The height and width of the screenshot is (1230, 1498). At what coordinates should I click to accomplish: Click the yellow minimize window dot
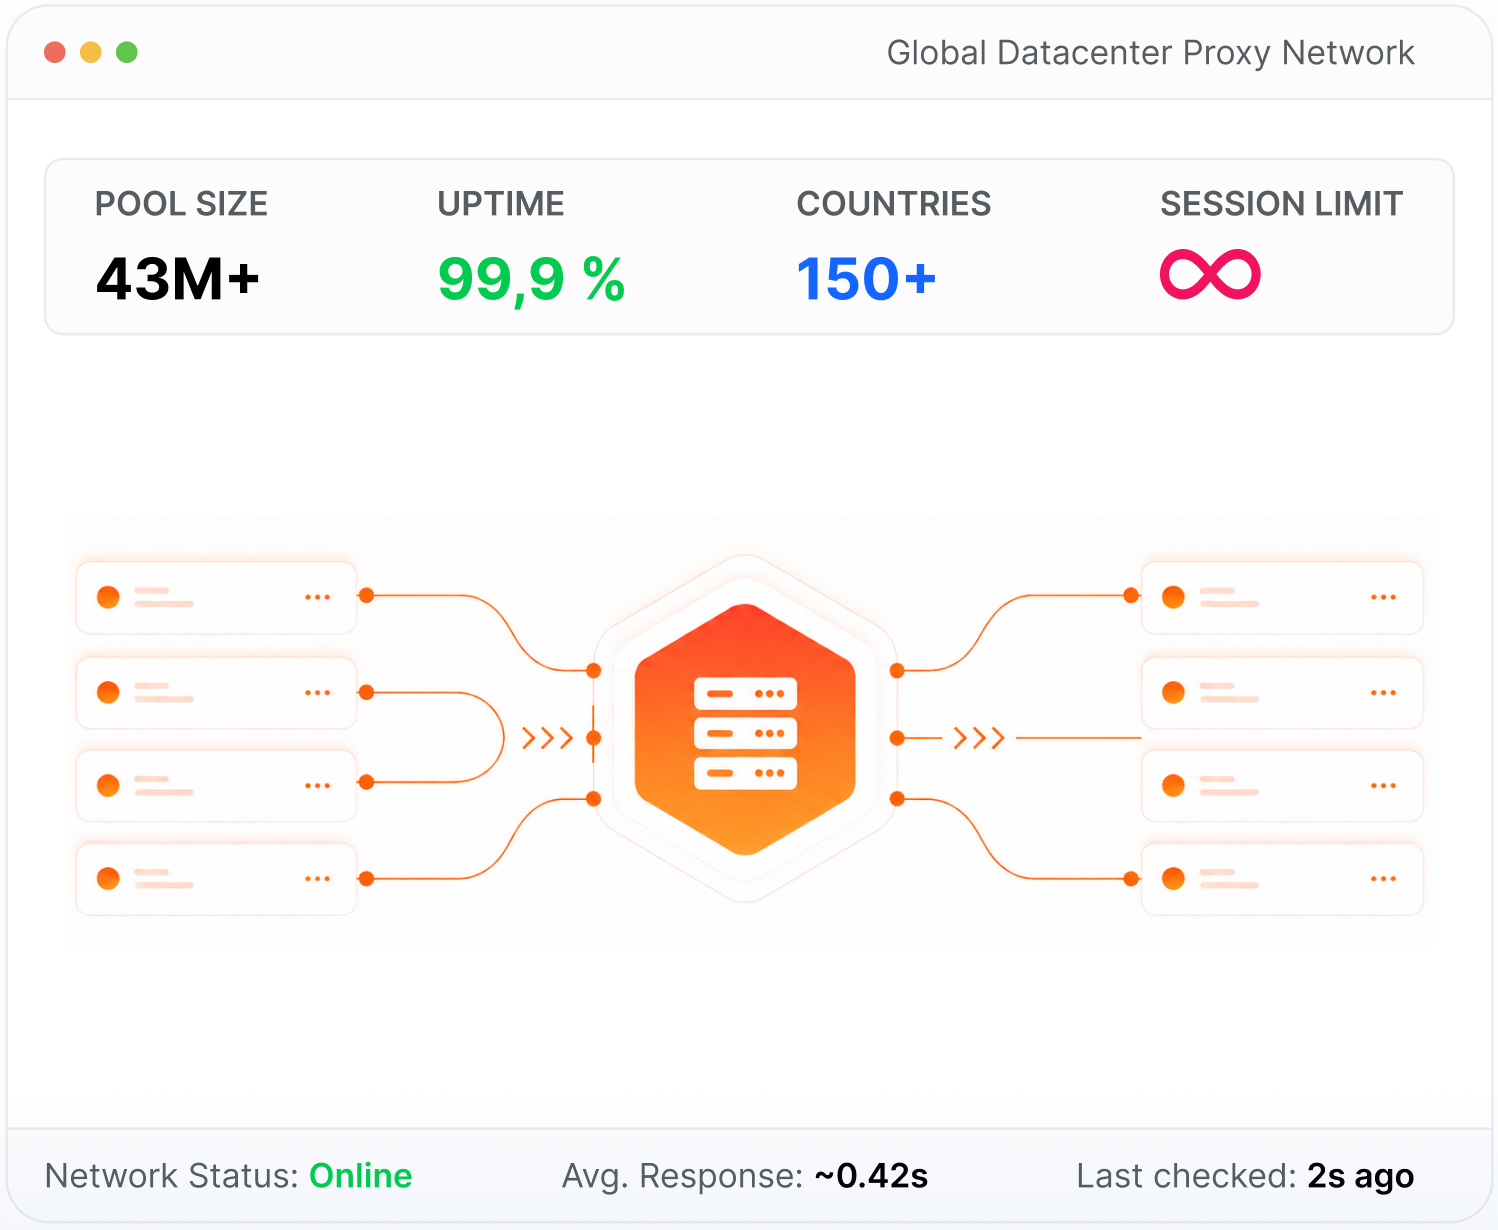(x=91, y=52)
